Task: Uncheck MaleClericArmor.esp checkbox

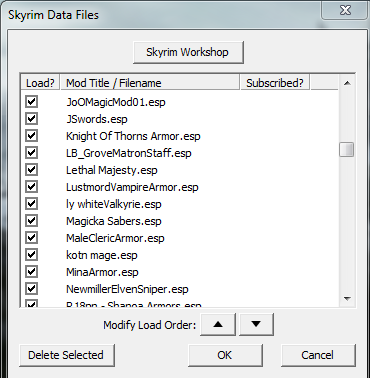Action: (31, 238)
